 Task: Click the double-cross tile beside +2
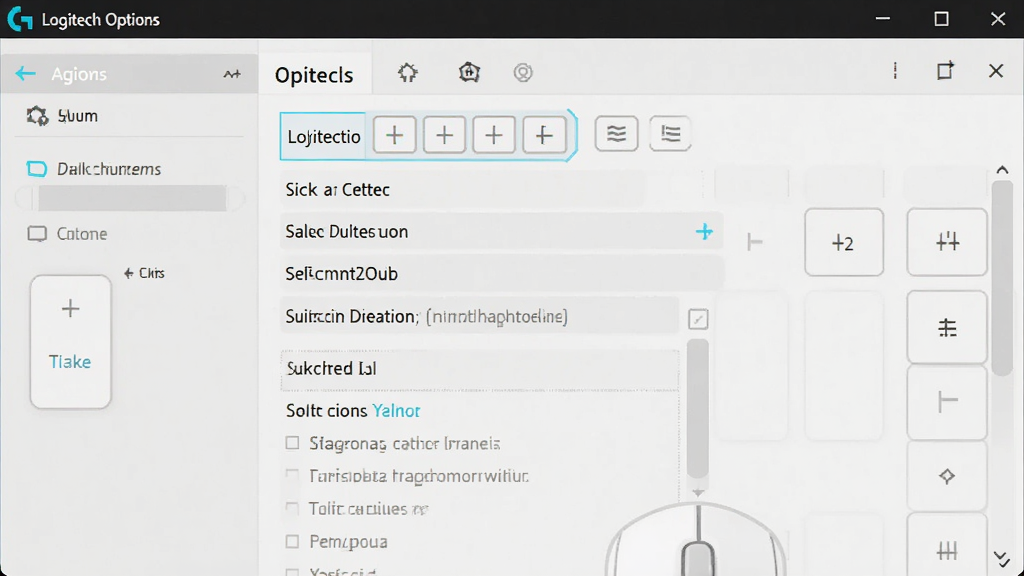click(947, 242)
